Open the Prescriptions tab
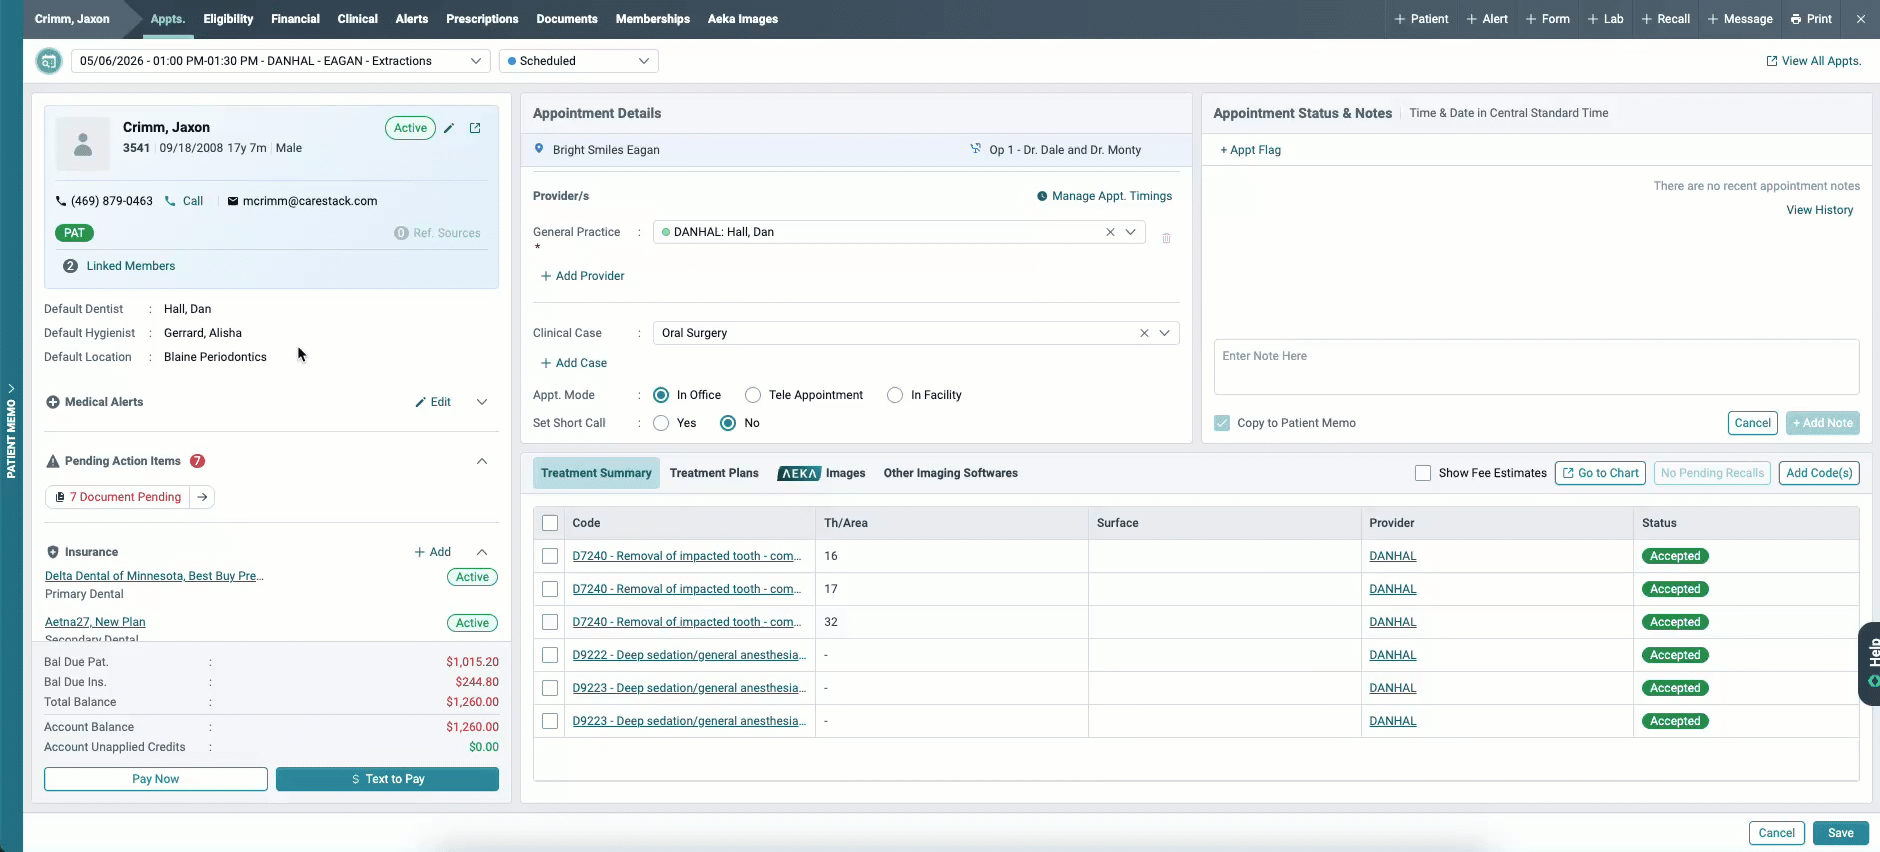The image size is (1880, 852). 482,19
